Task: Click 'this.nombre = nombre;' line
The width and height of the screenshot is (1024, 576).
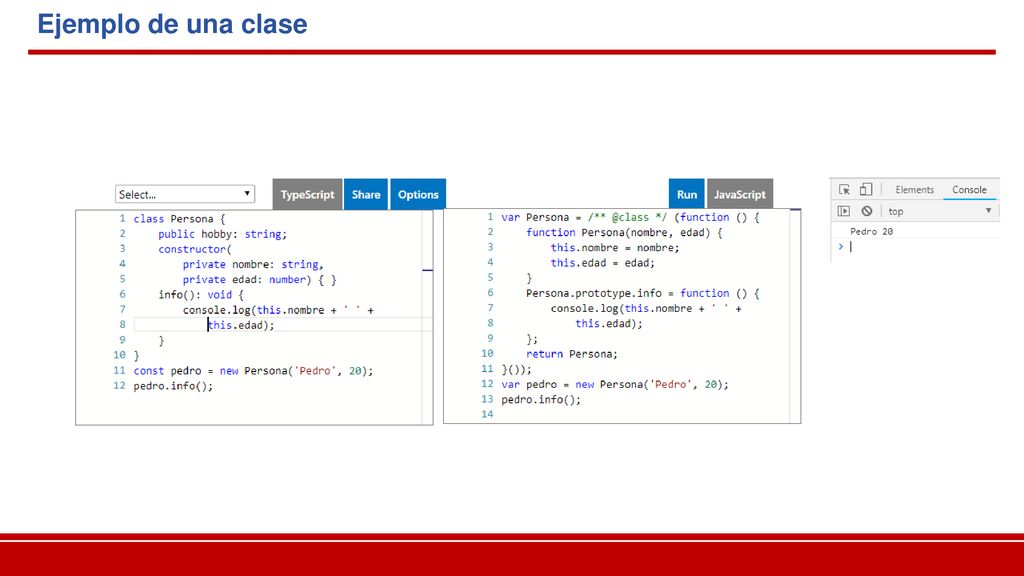Action: (x=615, y=248)
